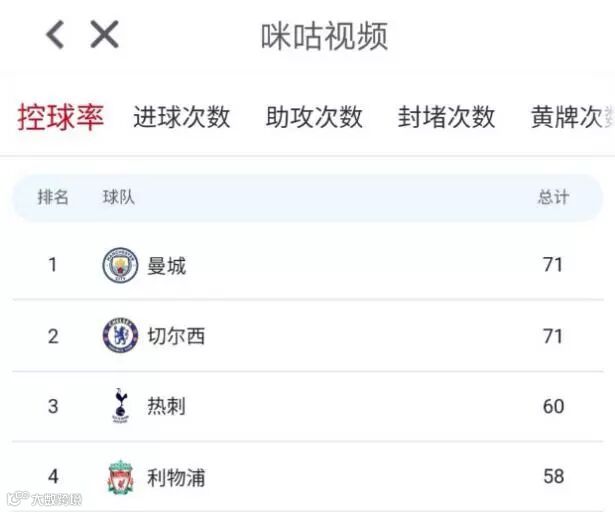
Task: Click the Tottenham cockerel logo icon
Action: (120, 406)
